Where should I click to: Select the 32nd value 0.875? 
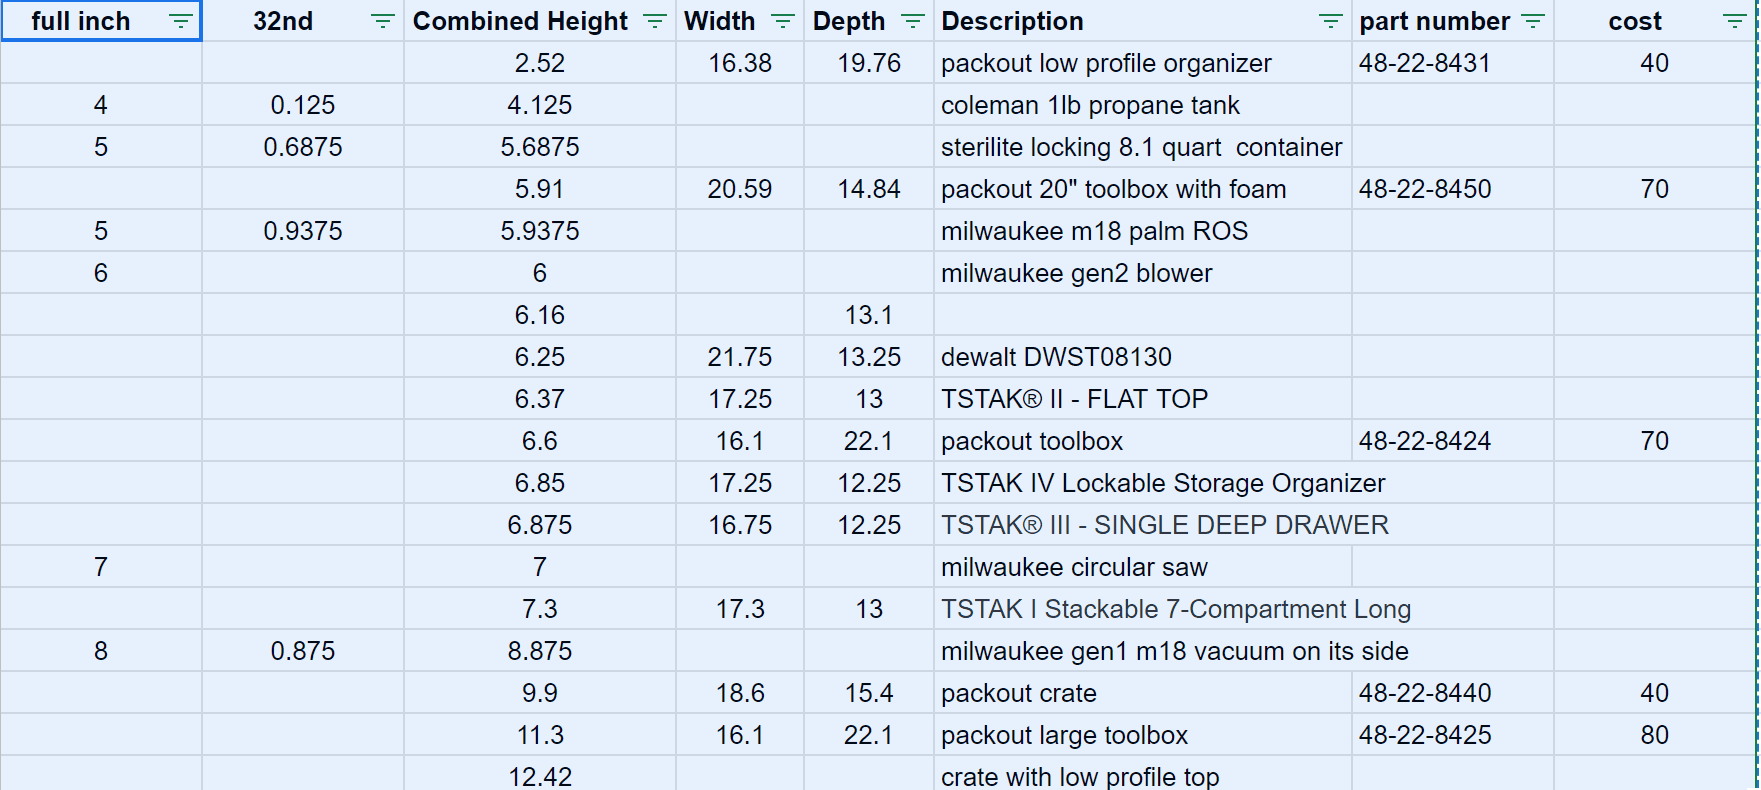[303, 651]
